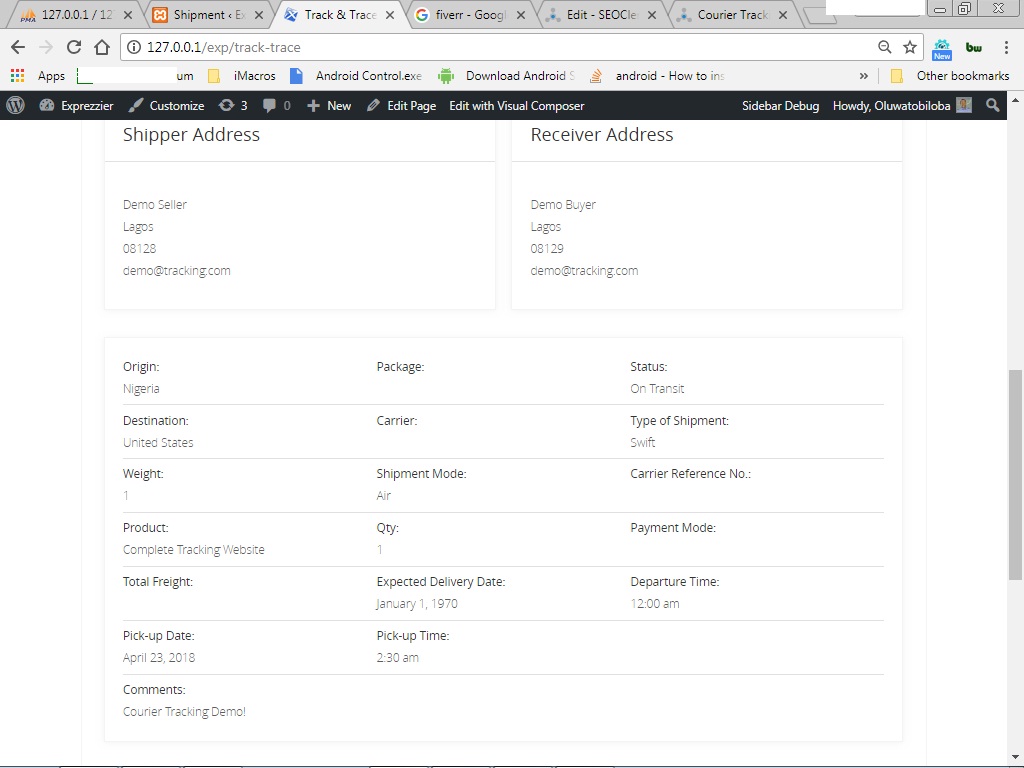Open the bookmarks overflow chevron

point(863,75)
